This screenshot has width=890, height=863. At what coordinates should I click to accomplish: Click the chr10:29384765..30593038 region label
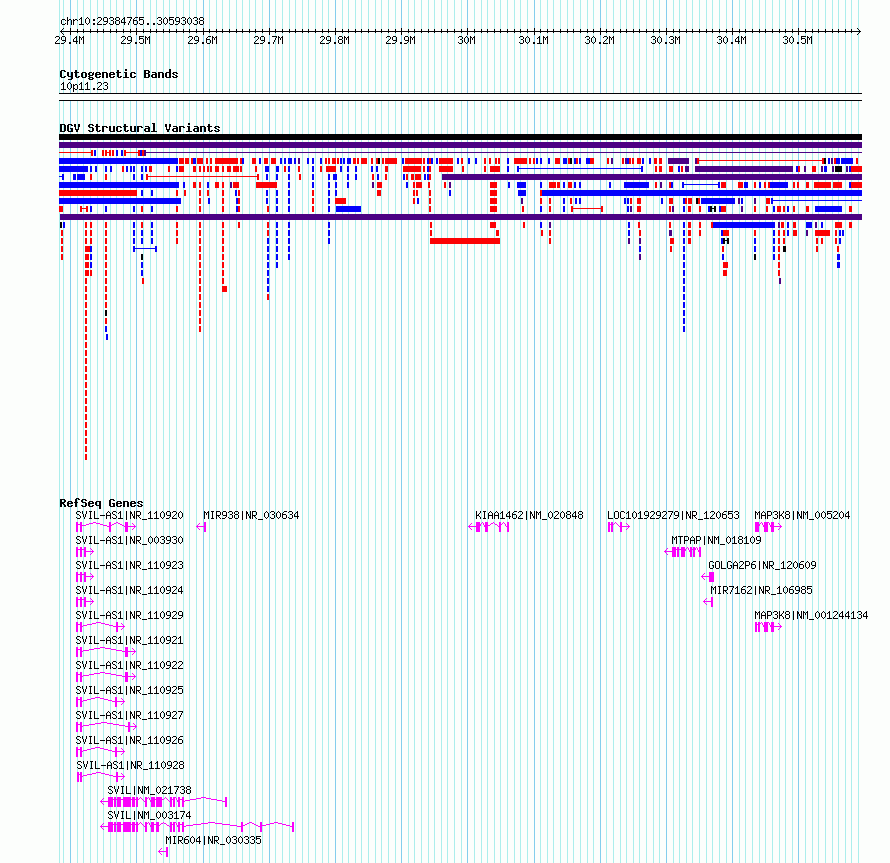pyautogui.click(x=132, y=21)
